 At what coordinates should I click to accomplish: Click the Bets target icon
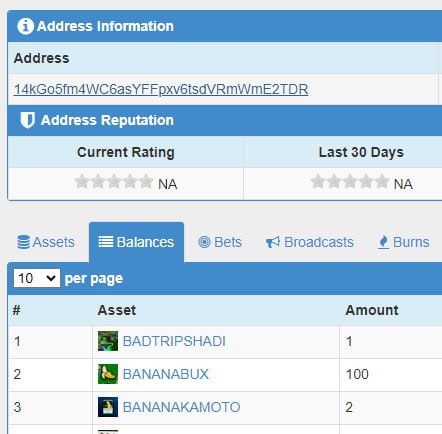coord(204,242)
